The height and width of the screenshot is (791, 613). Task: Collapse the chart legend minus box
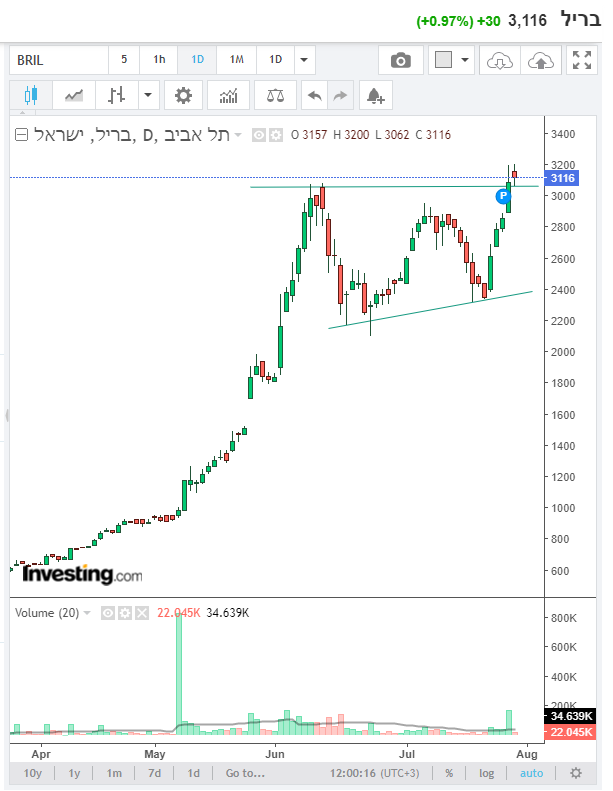coord(21,135)
